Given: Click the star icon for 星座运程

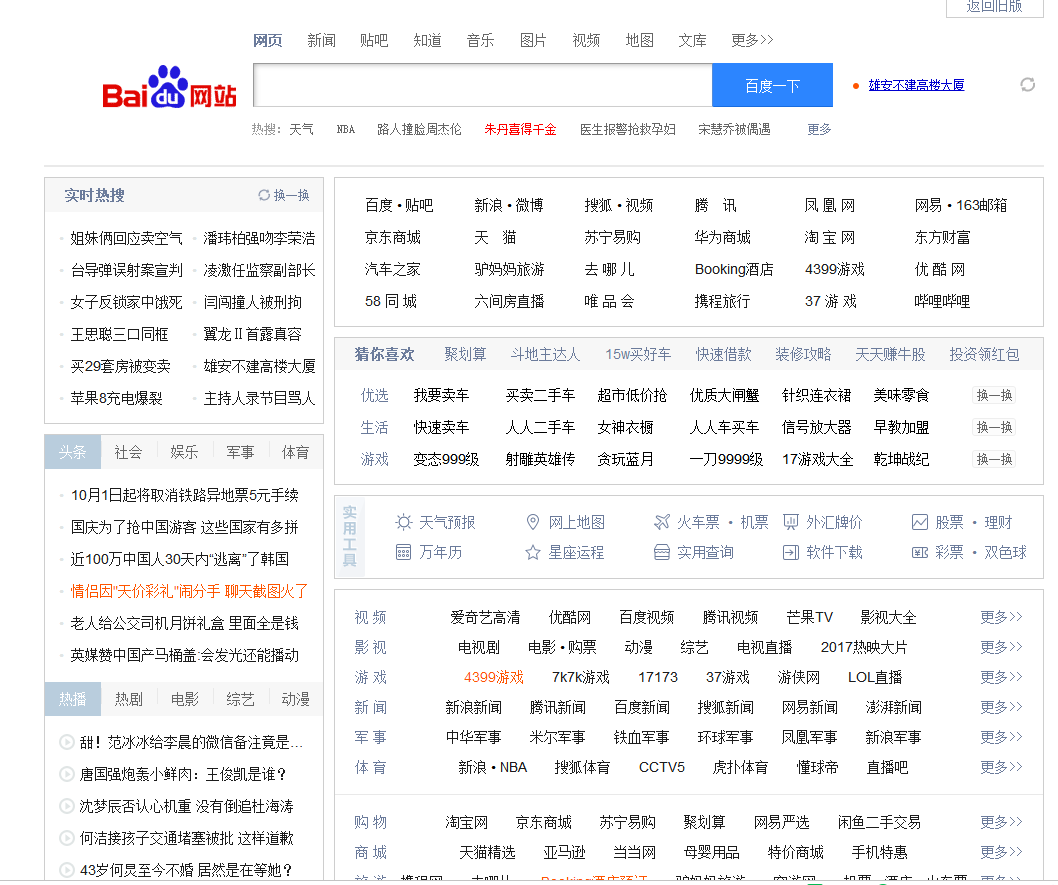Looking at the screenshot, I should coord(533,552).
